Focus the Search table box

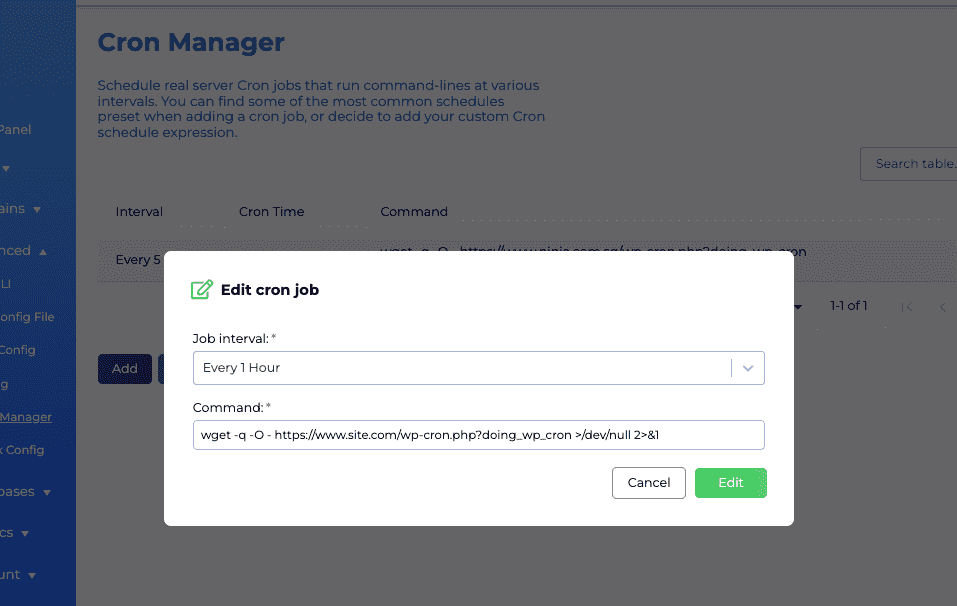(x=909, y=164)
